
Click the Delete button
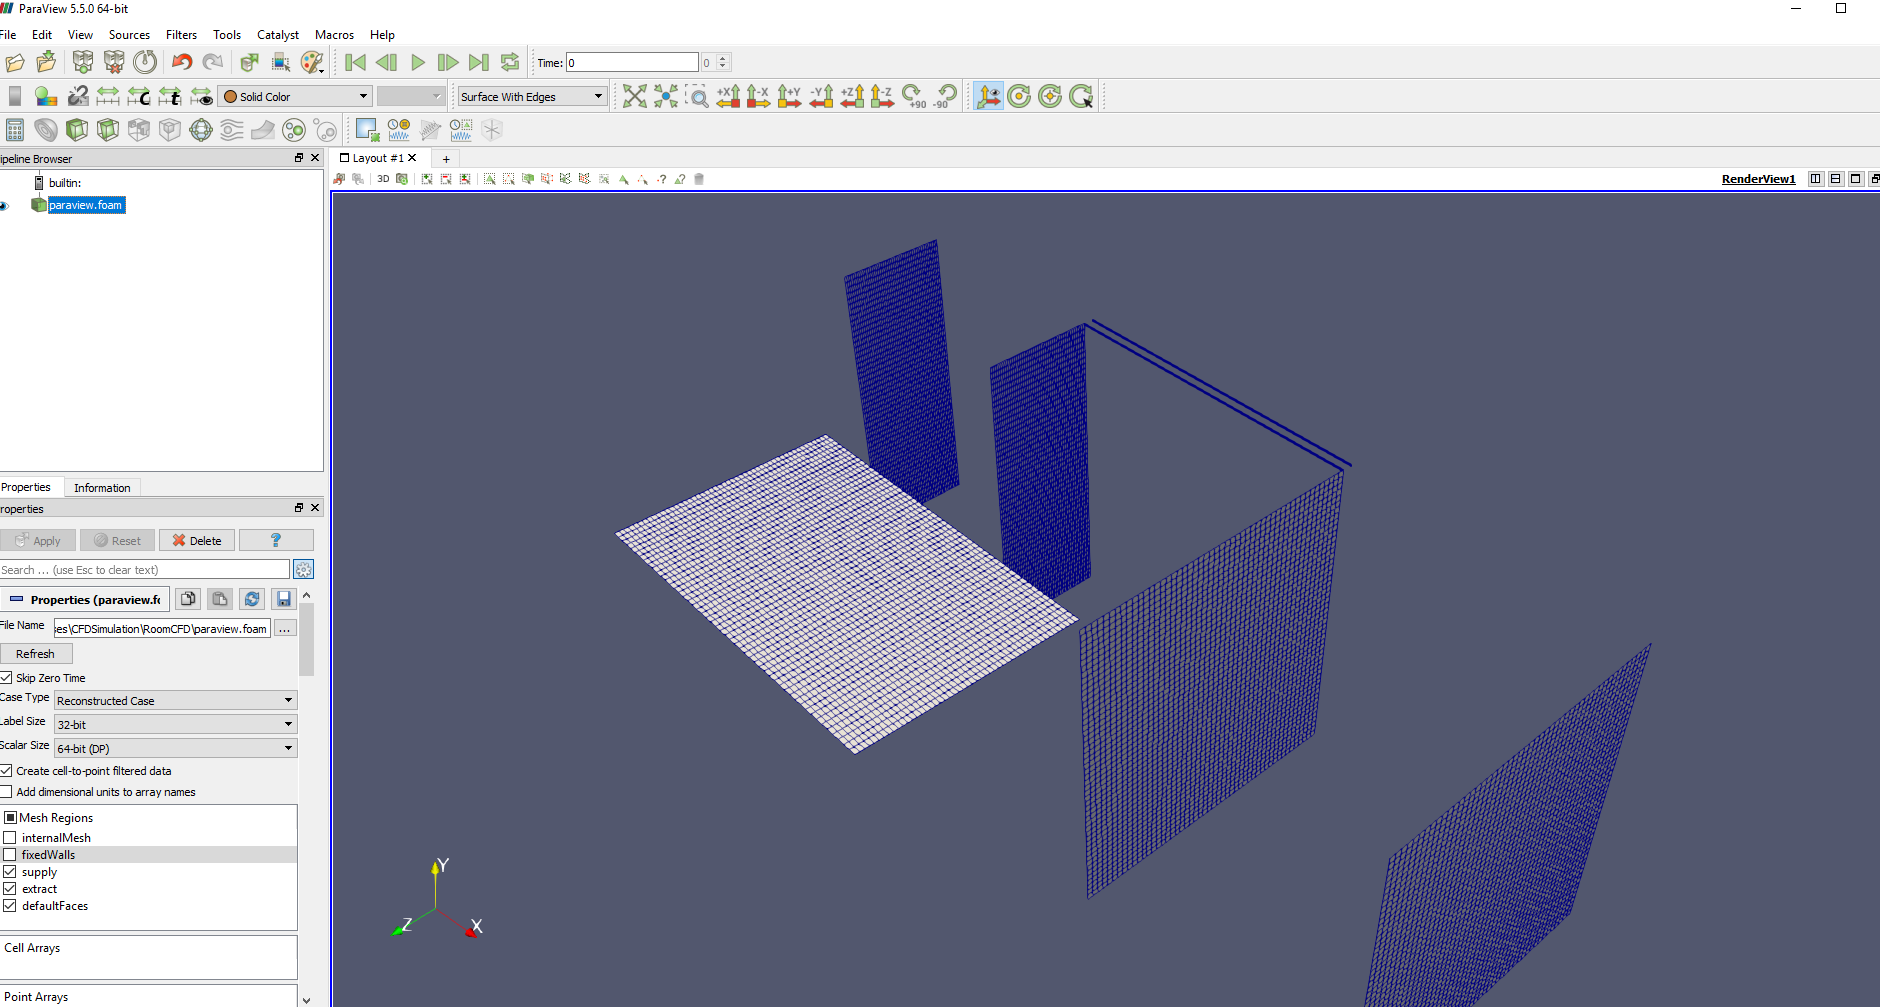[197, 541]
